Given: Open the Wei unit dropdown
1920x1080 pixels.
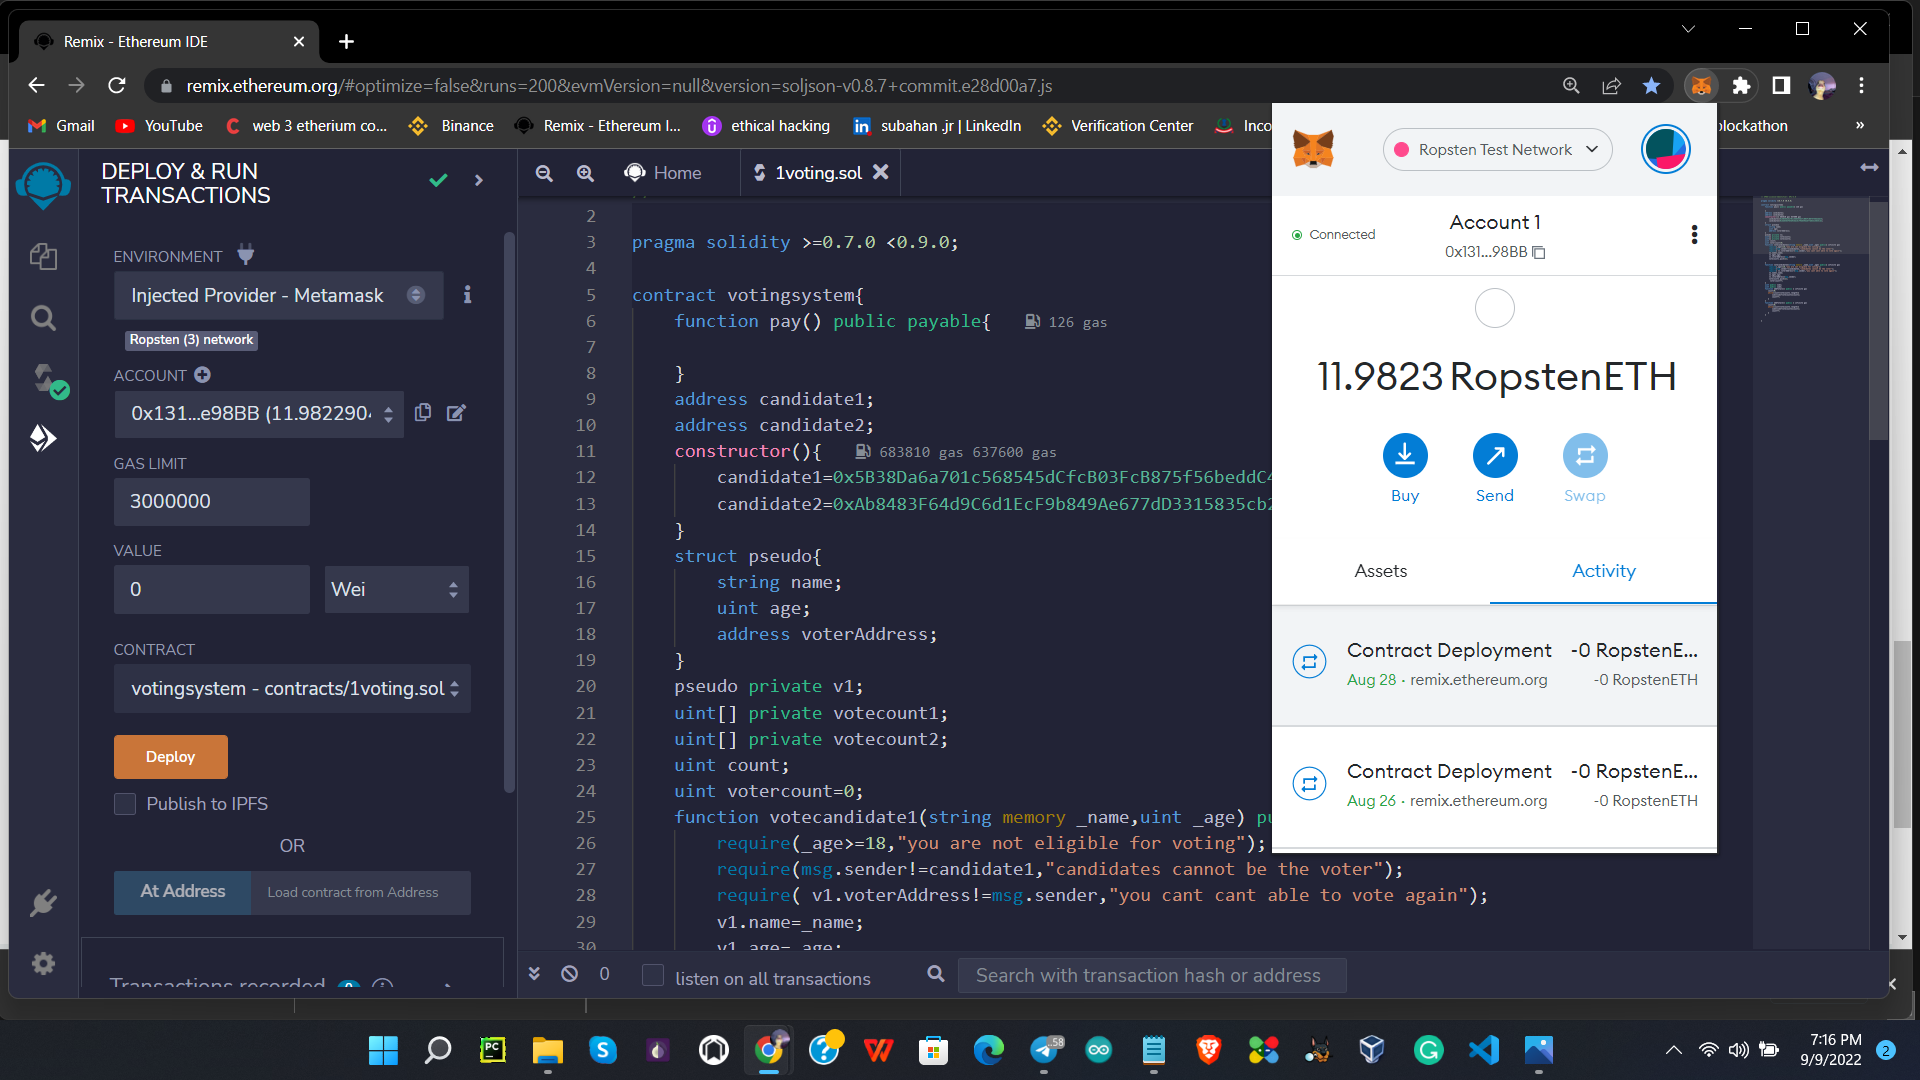Looking at the screenshot, I should click(x=396, y=590).
